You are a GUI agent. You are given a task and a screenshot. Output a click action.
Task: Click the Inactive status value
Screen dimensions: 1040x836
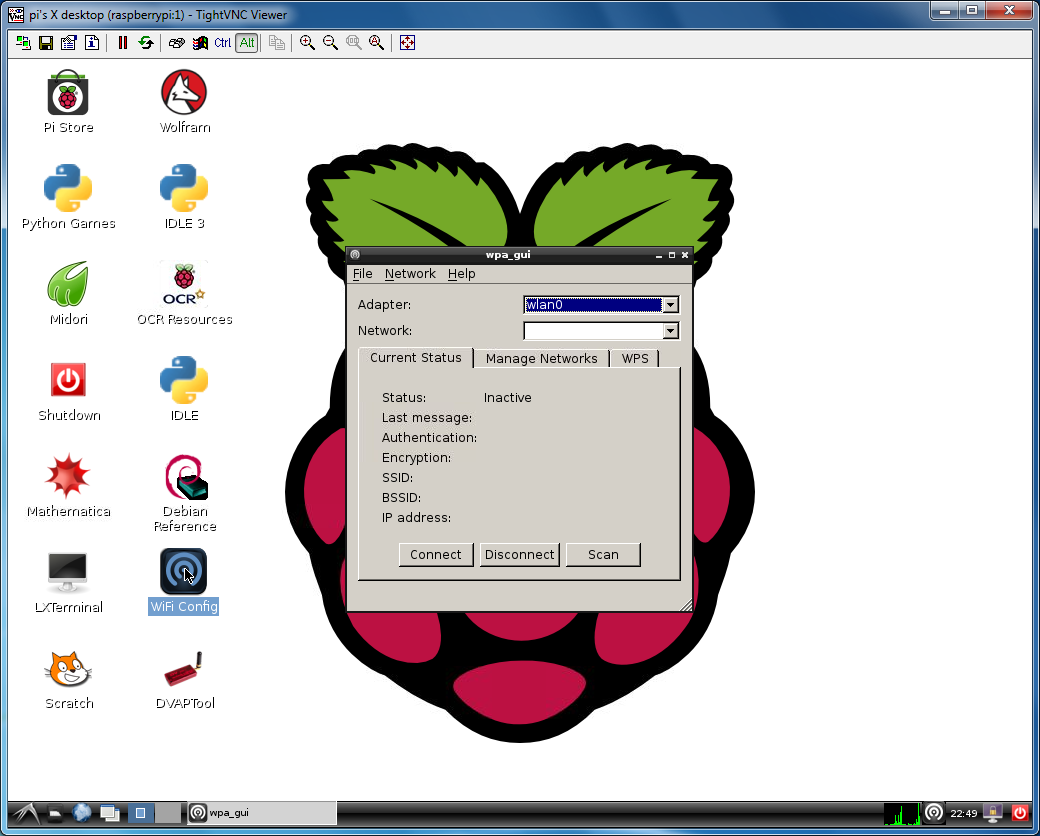(507, 398)
